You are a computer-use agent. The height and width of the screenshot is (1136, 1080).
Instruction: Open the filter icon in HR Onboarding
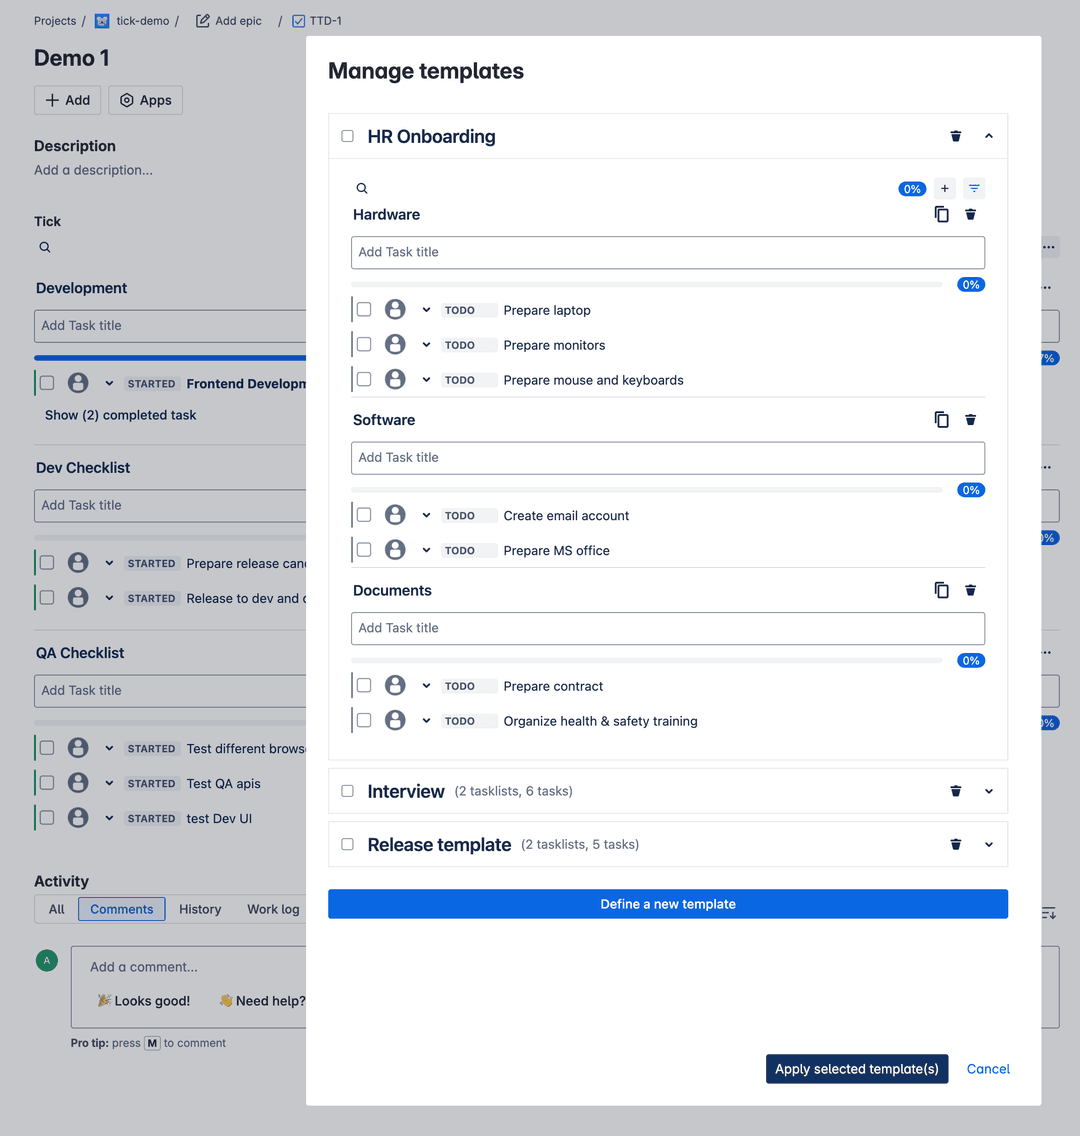[974, 188]
